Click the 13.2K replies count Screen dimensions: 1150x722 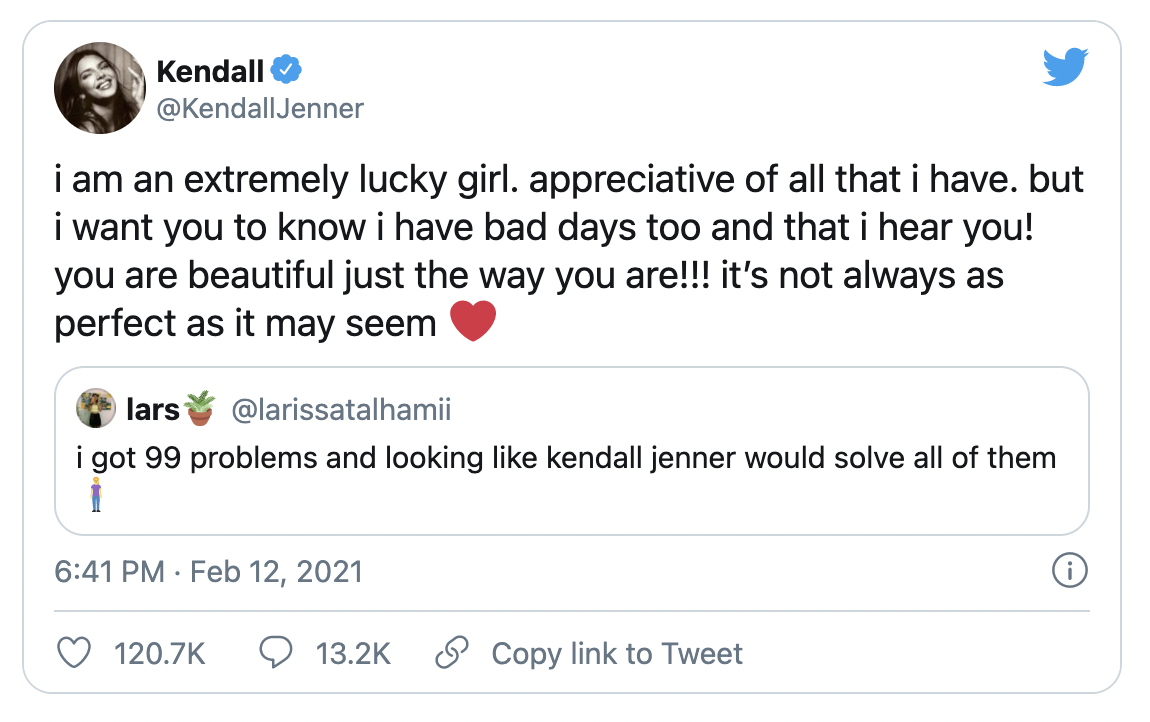pos(353,654)
